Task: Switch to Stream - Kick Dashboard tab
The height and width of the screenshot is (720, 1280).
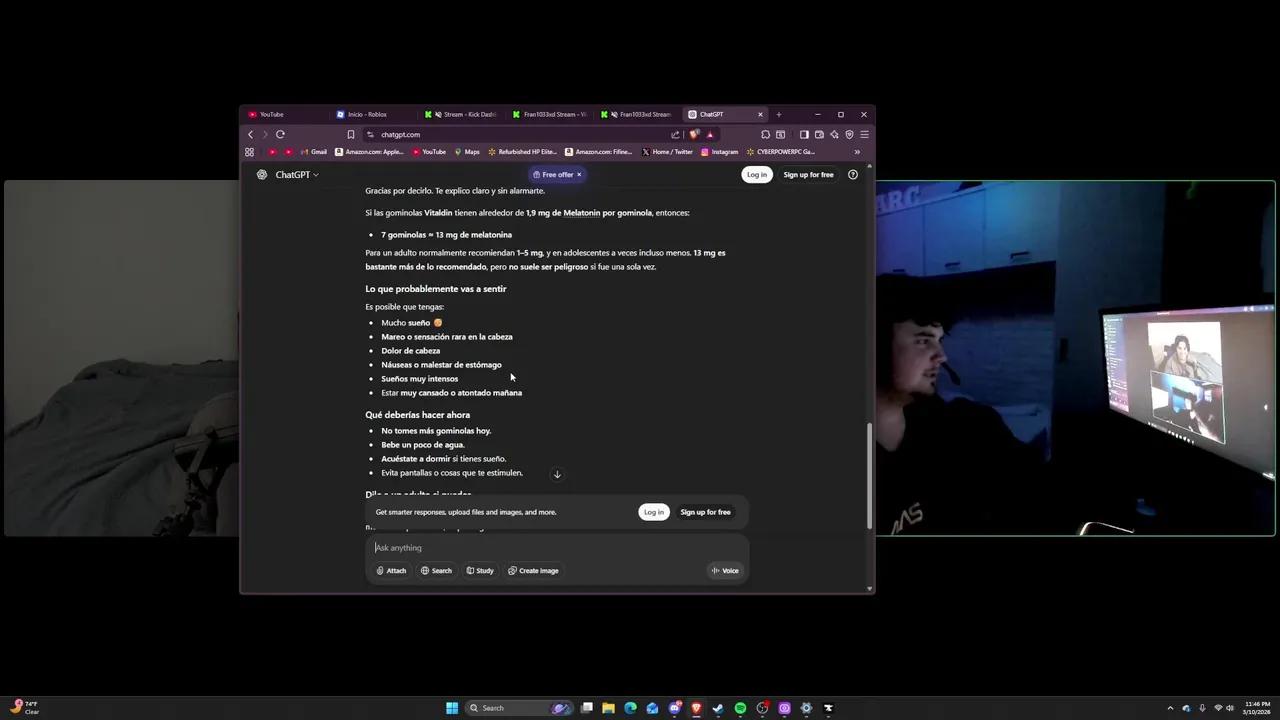Action: 460,114
